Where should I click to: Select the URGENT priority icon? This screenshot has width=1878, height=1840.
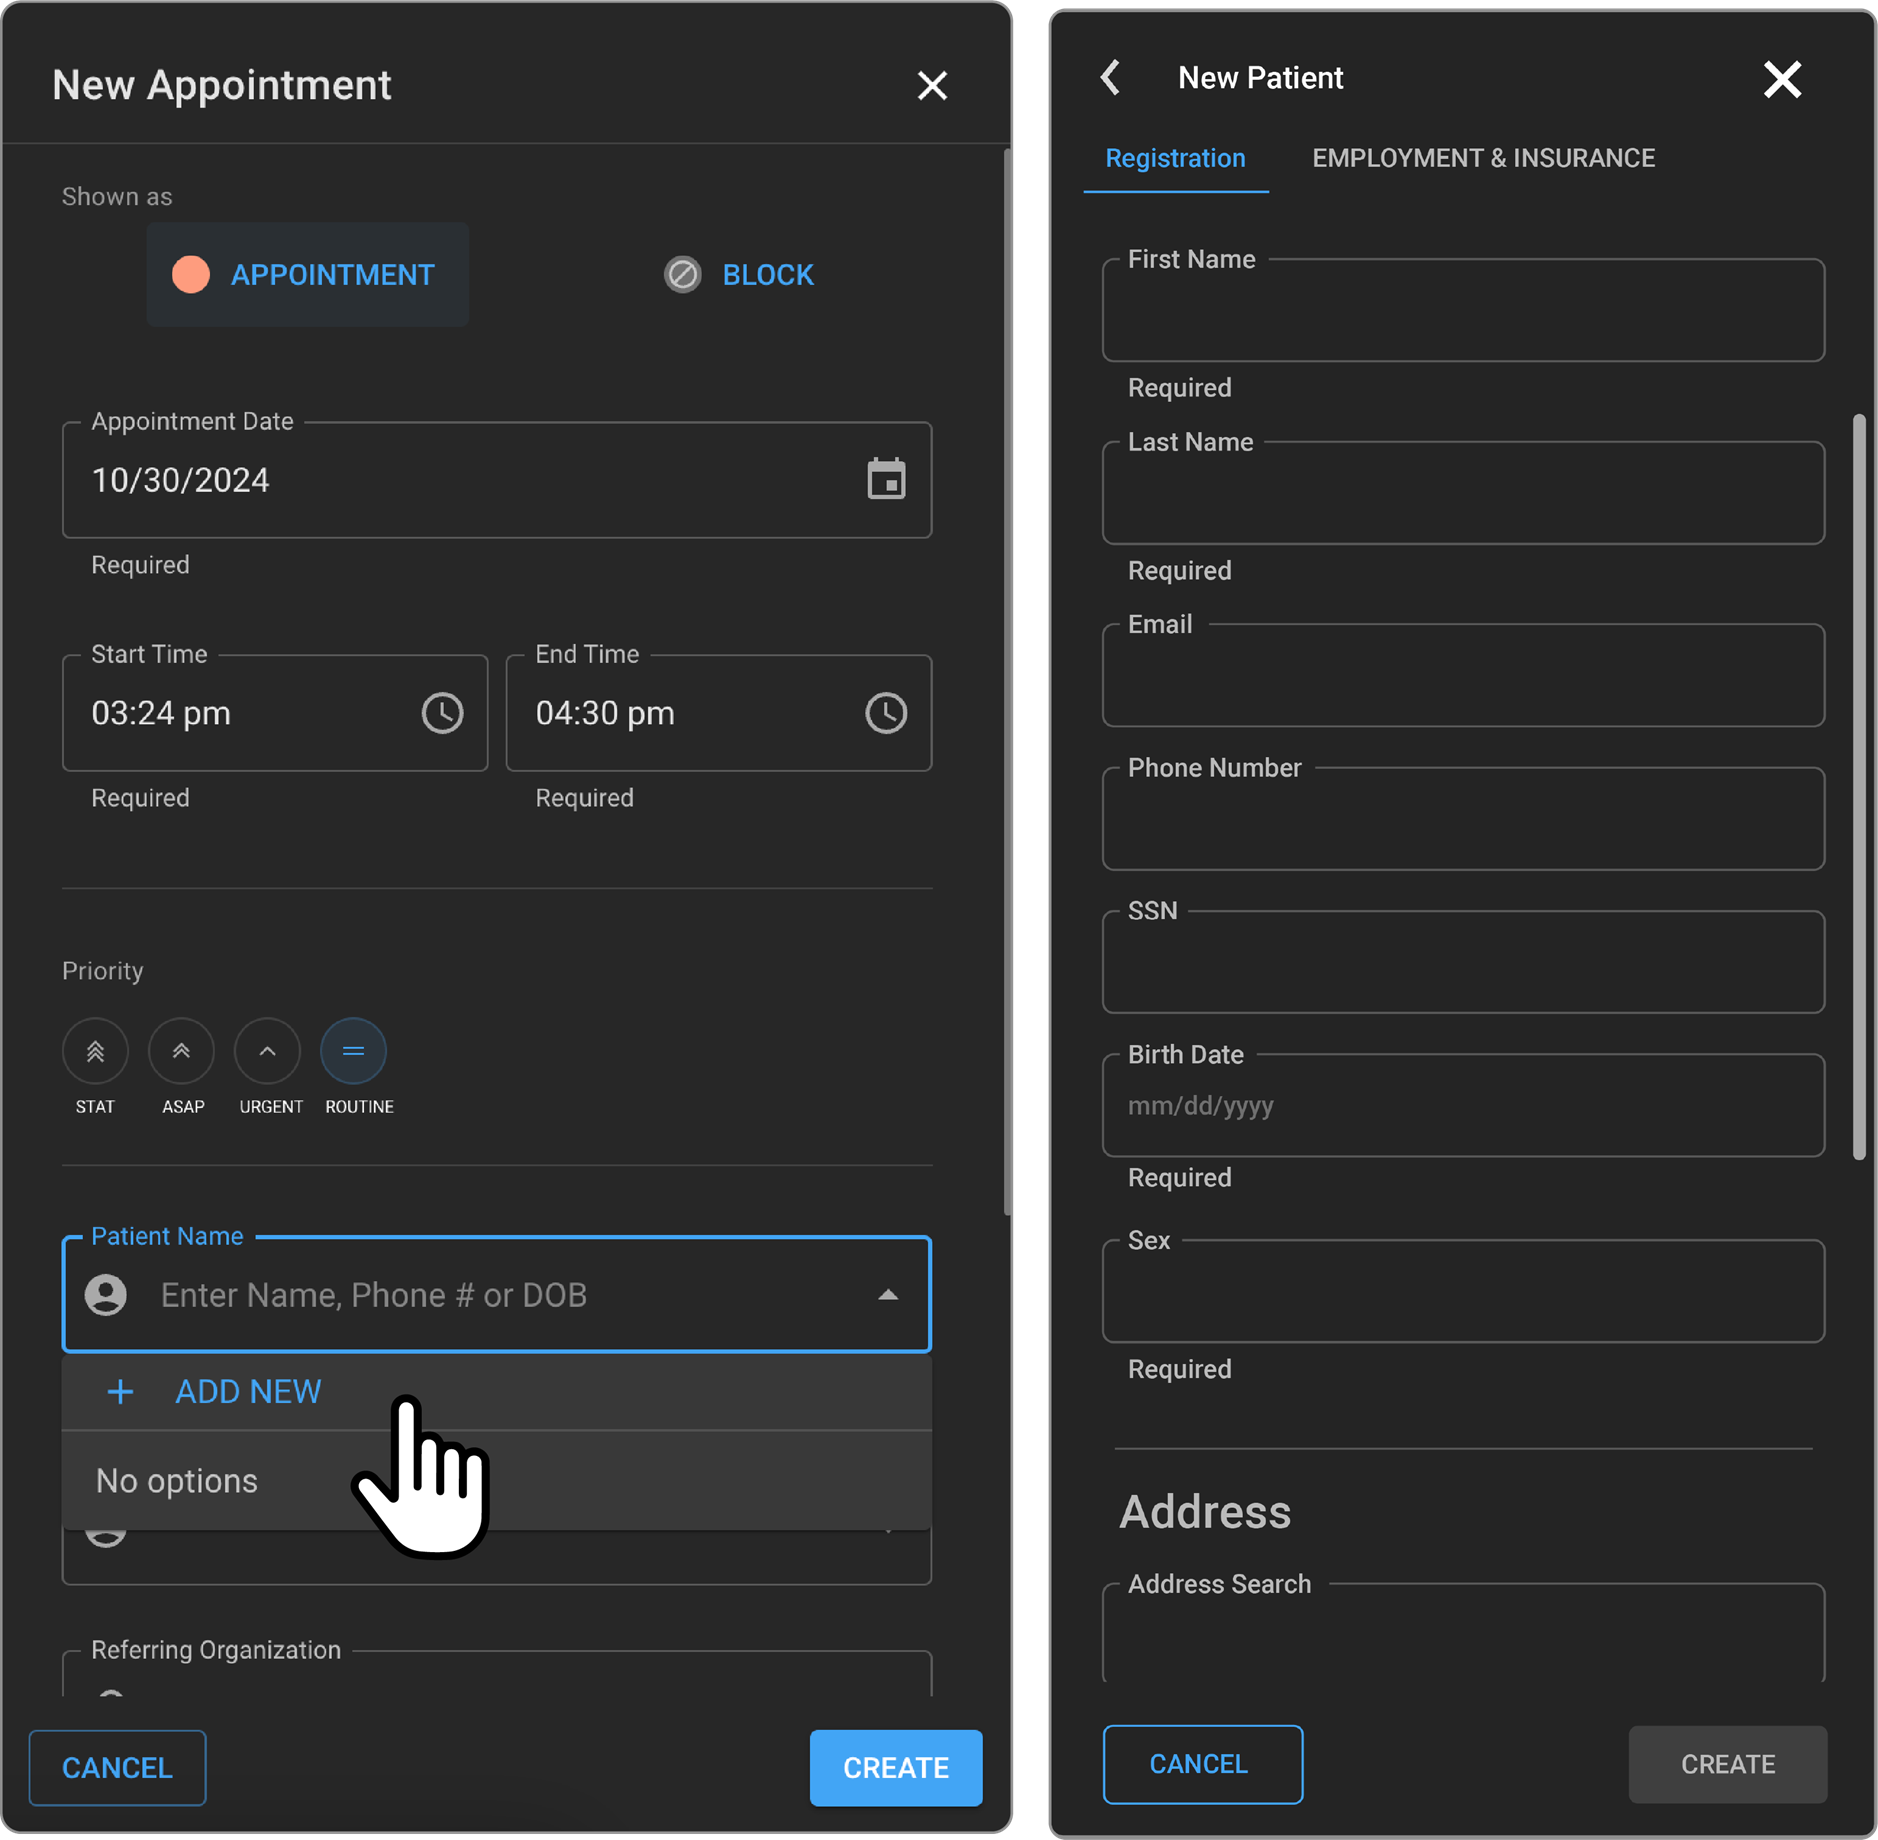267,1051
